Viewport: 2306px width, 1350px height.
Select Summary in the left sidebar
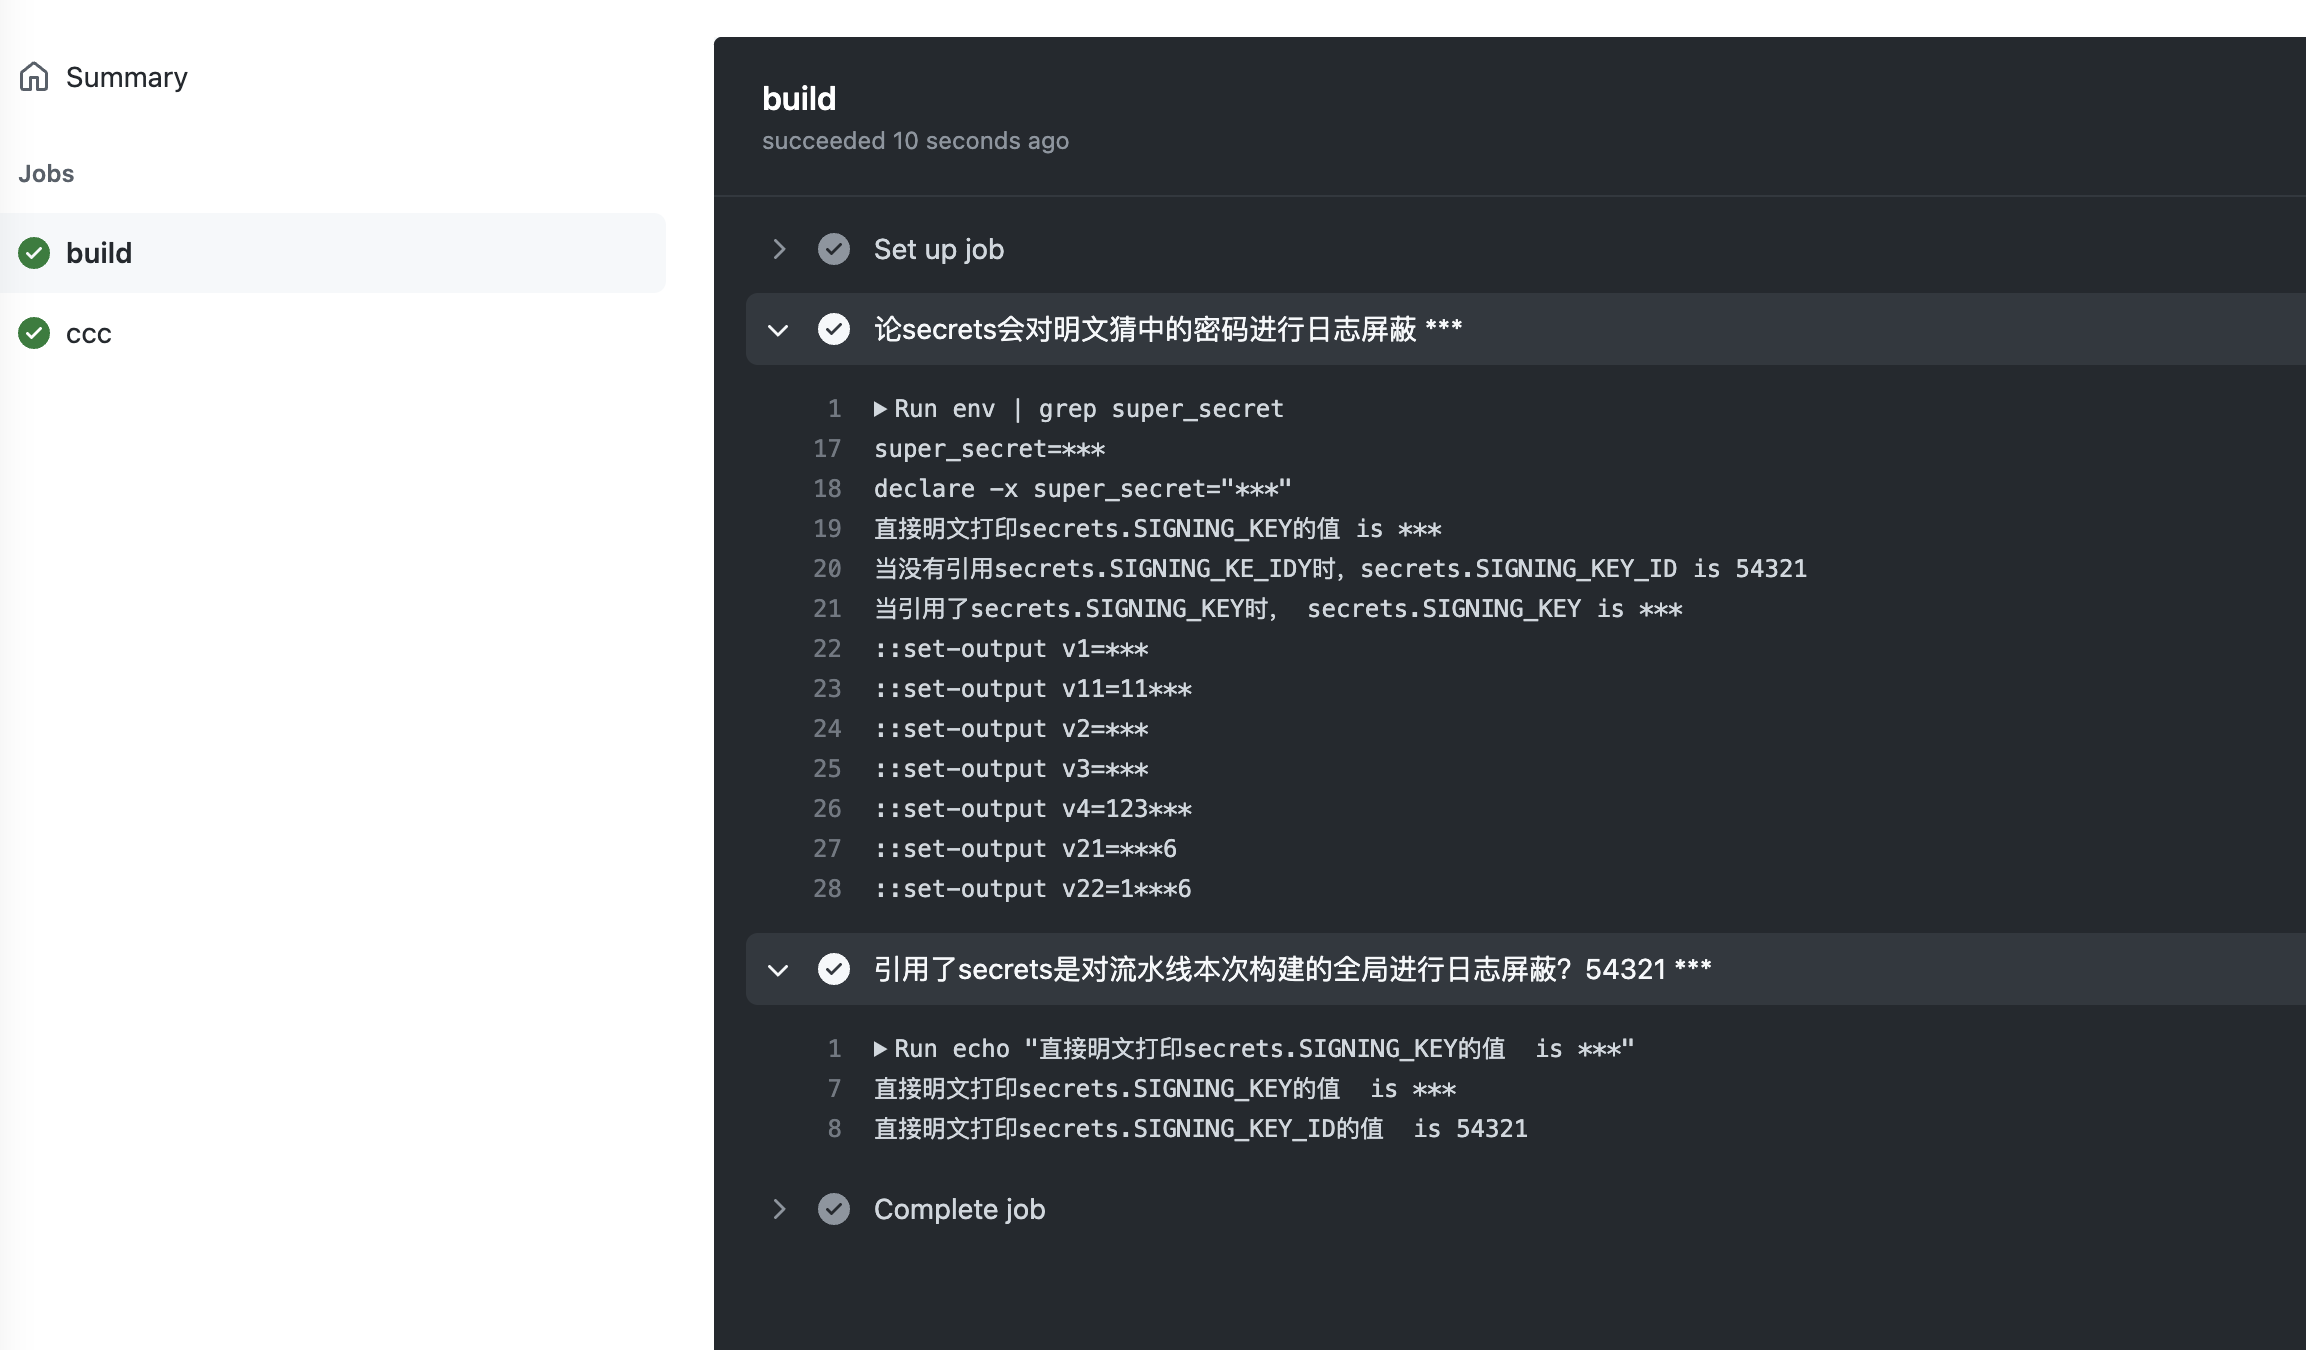126,76
